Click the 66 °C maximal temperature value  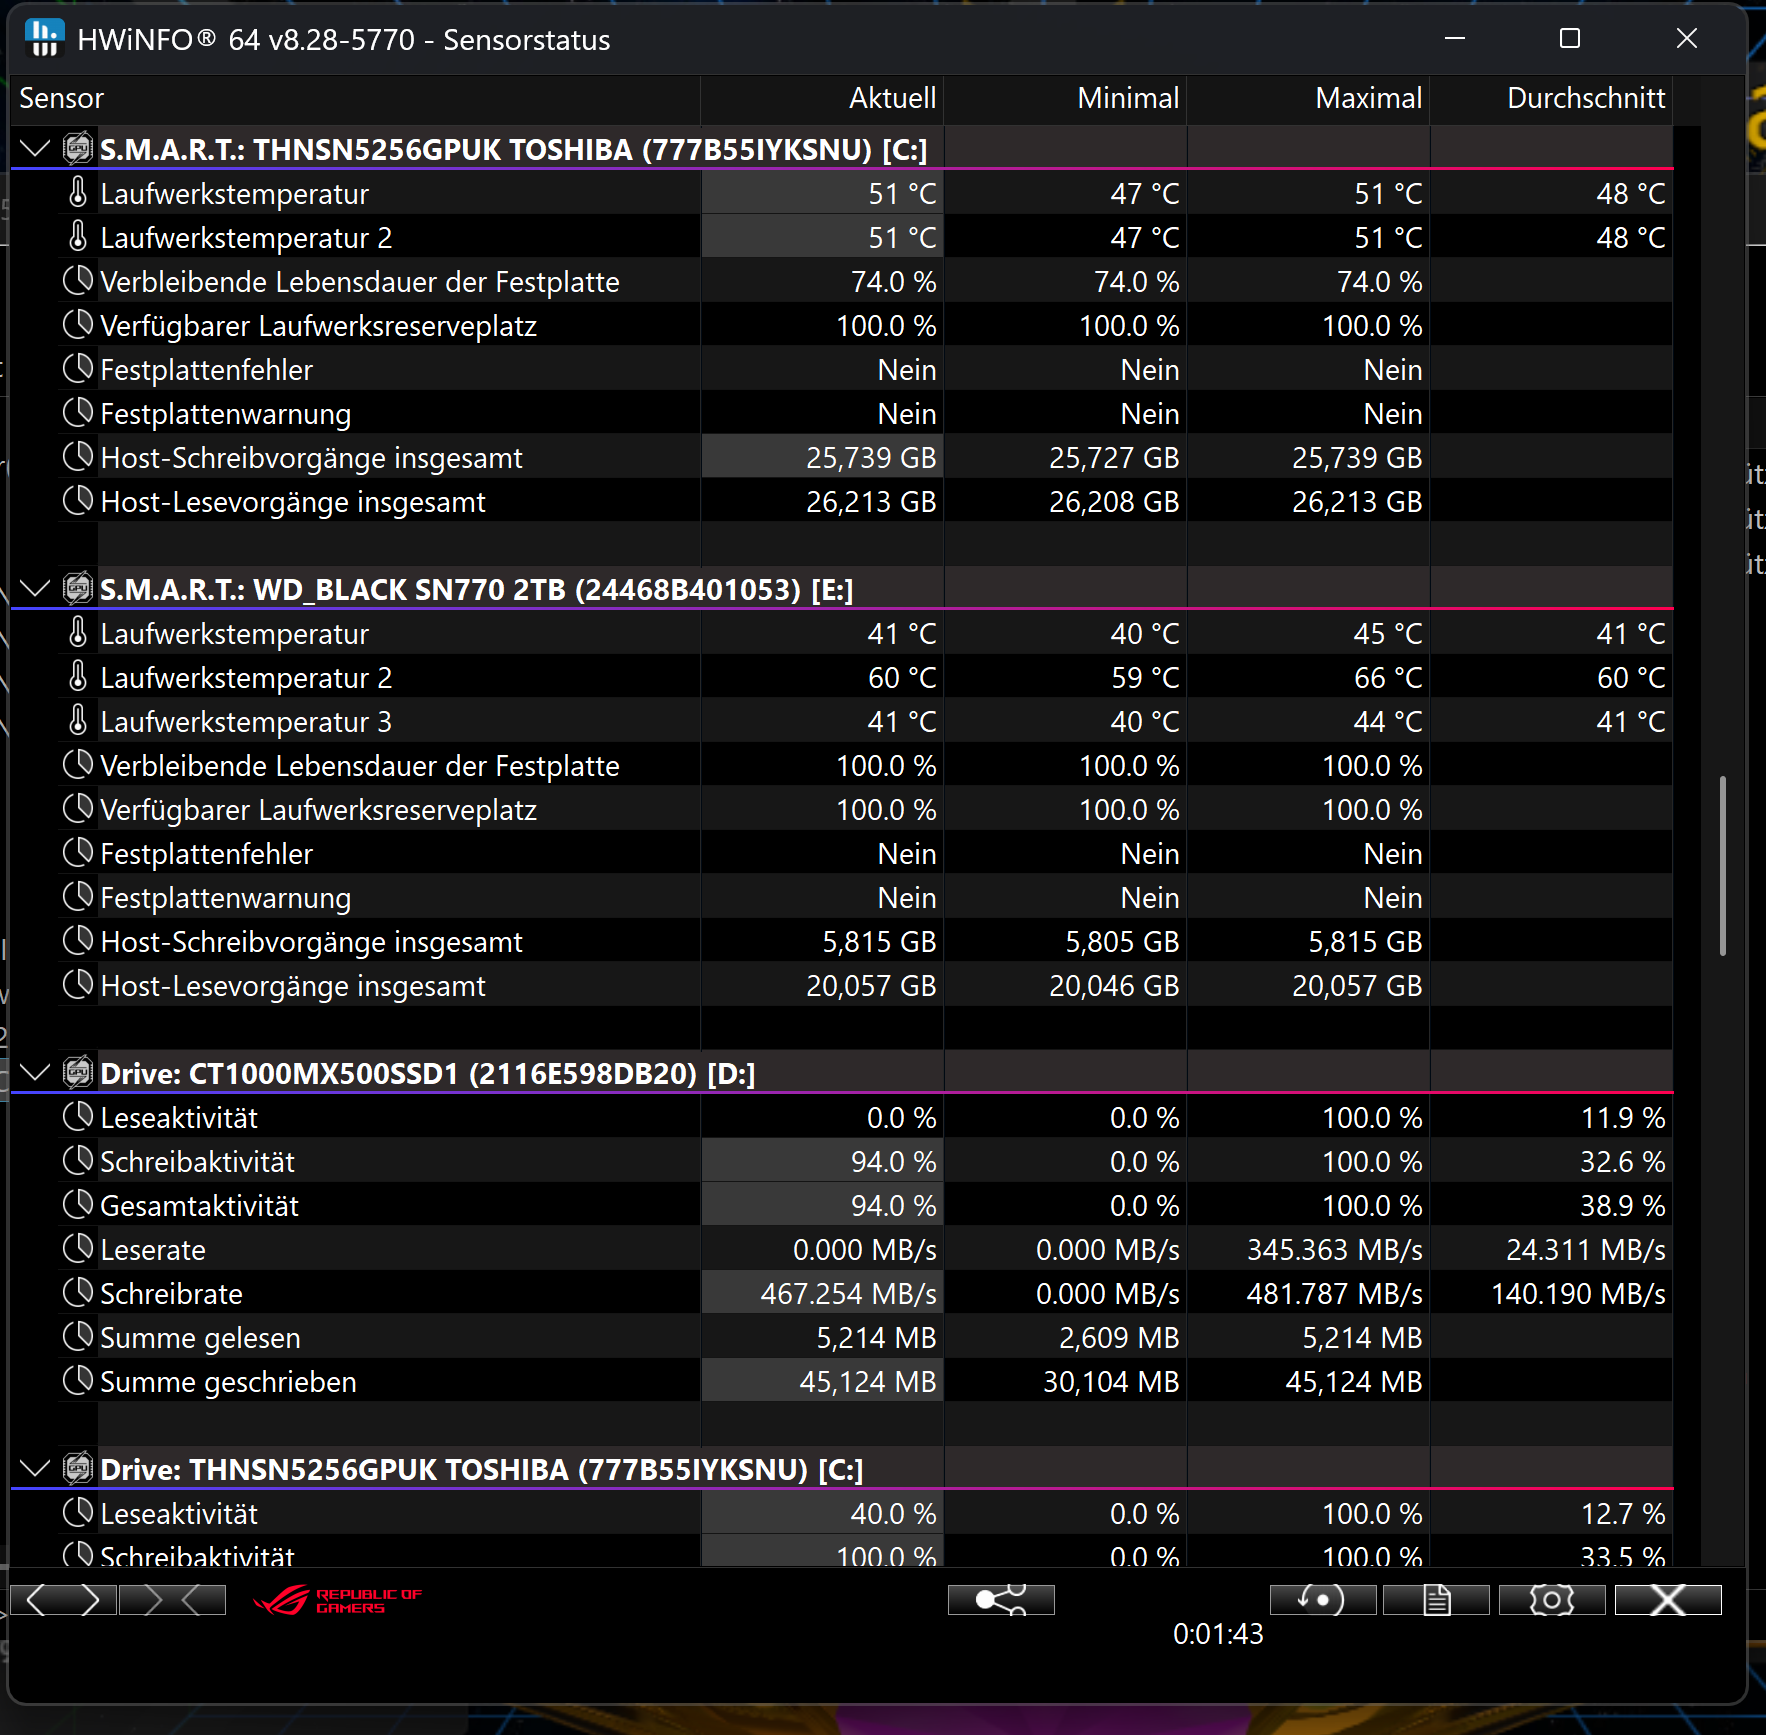pyautogui.click(x=1308, y=678)
